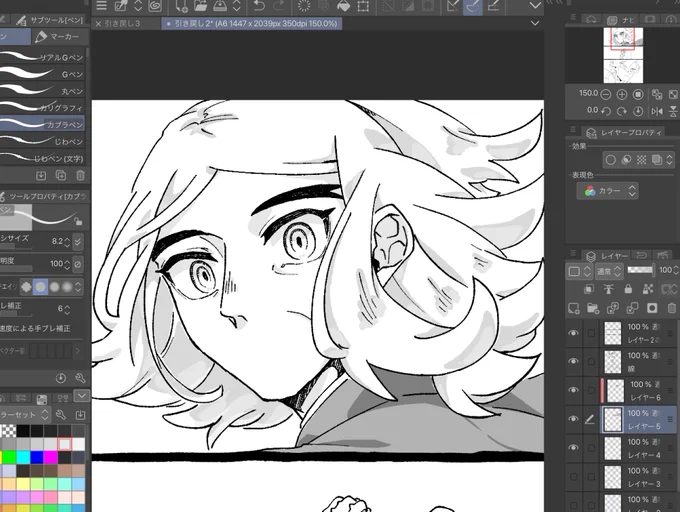The height and width of the screenshot is (512, 680).
Task: Click the clear (dotted circle) icon
Action: tap(304, 5)
